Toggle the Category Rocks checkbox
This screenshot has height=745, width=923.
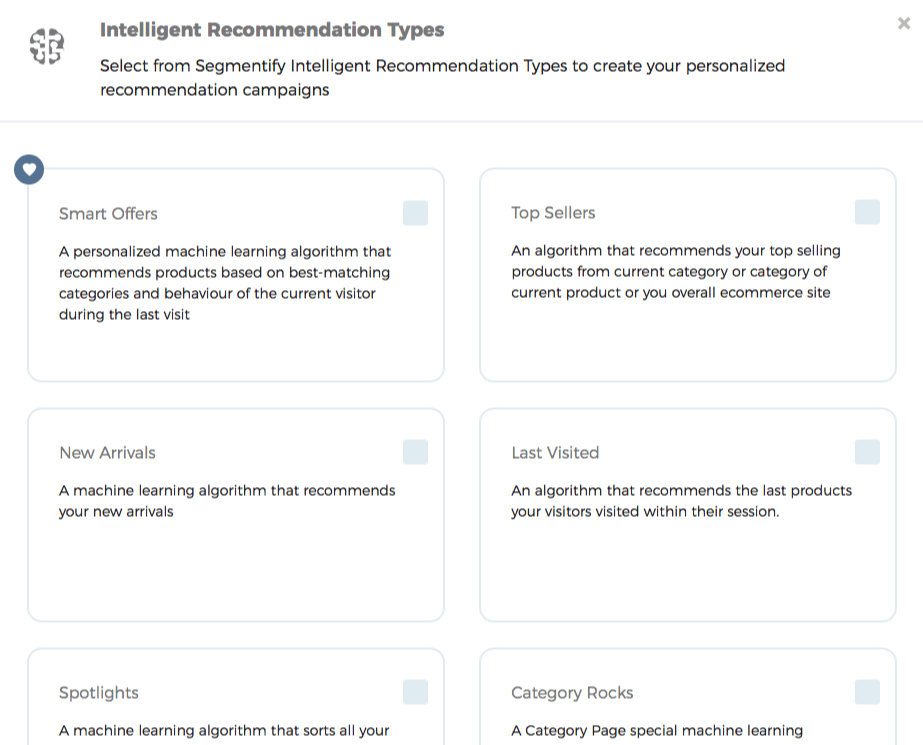867,692
